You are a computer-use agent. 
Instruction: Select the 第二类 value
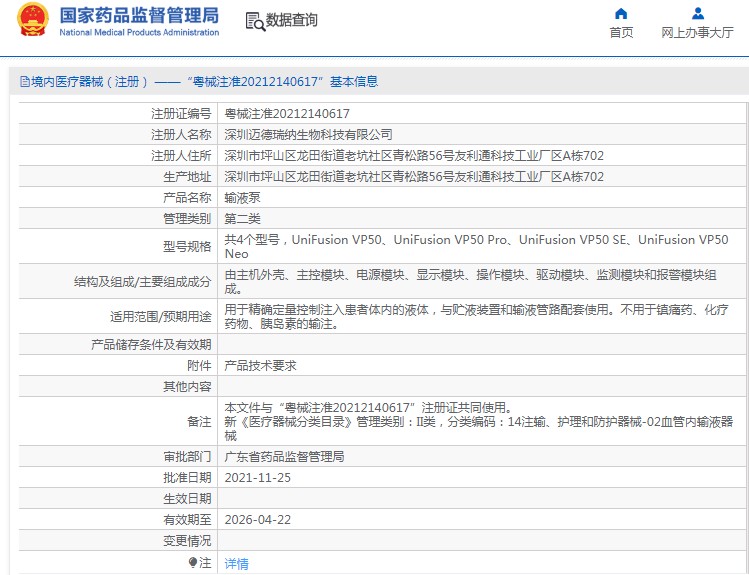pos(243,219)
